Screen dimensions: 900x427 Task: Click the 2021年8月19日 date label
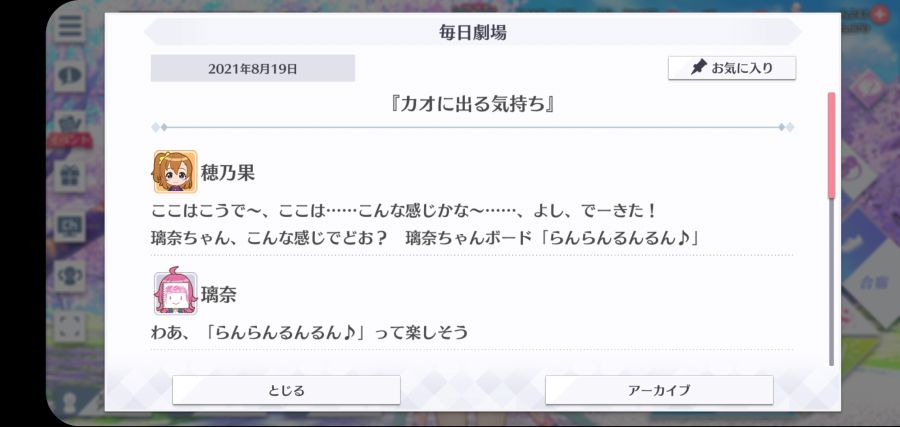click(x=253, y=68)
